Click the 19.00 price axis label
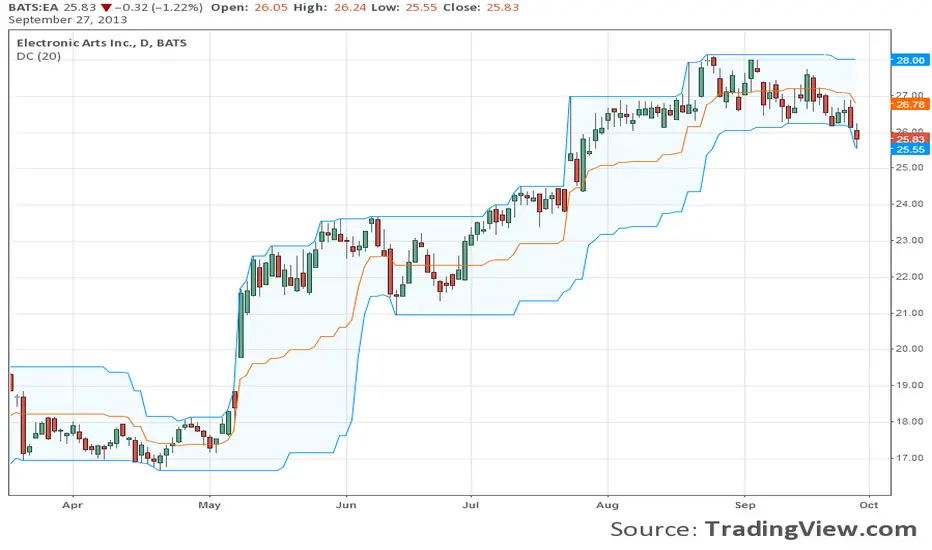The image size is (932, 550). 911,385
